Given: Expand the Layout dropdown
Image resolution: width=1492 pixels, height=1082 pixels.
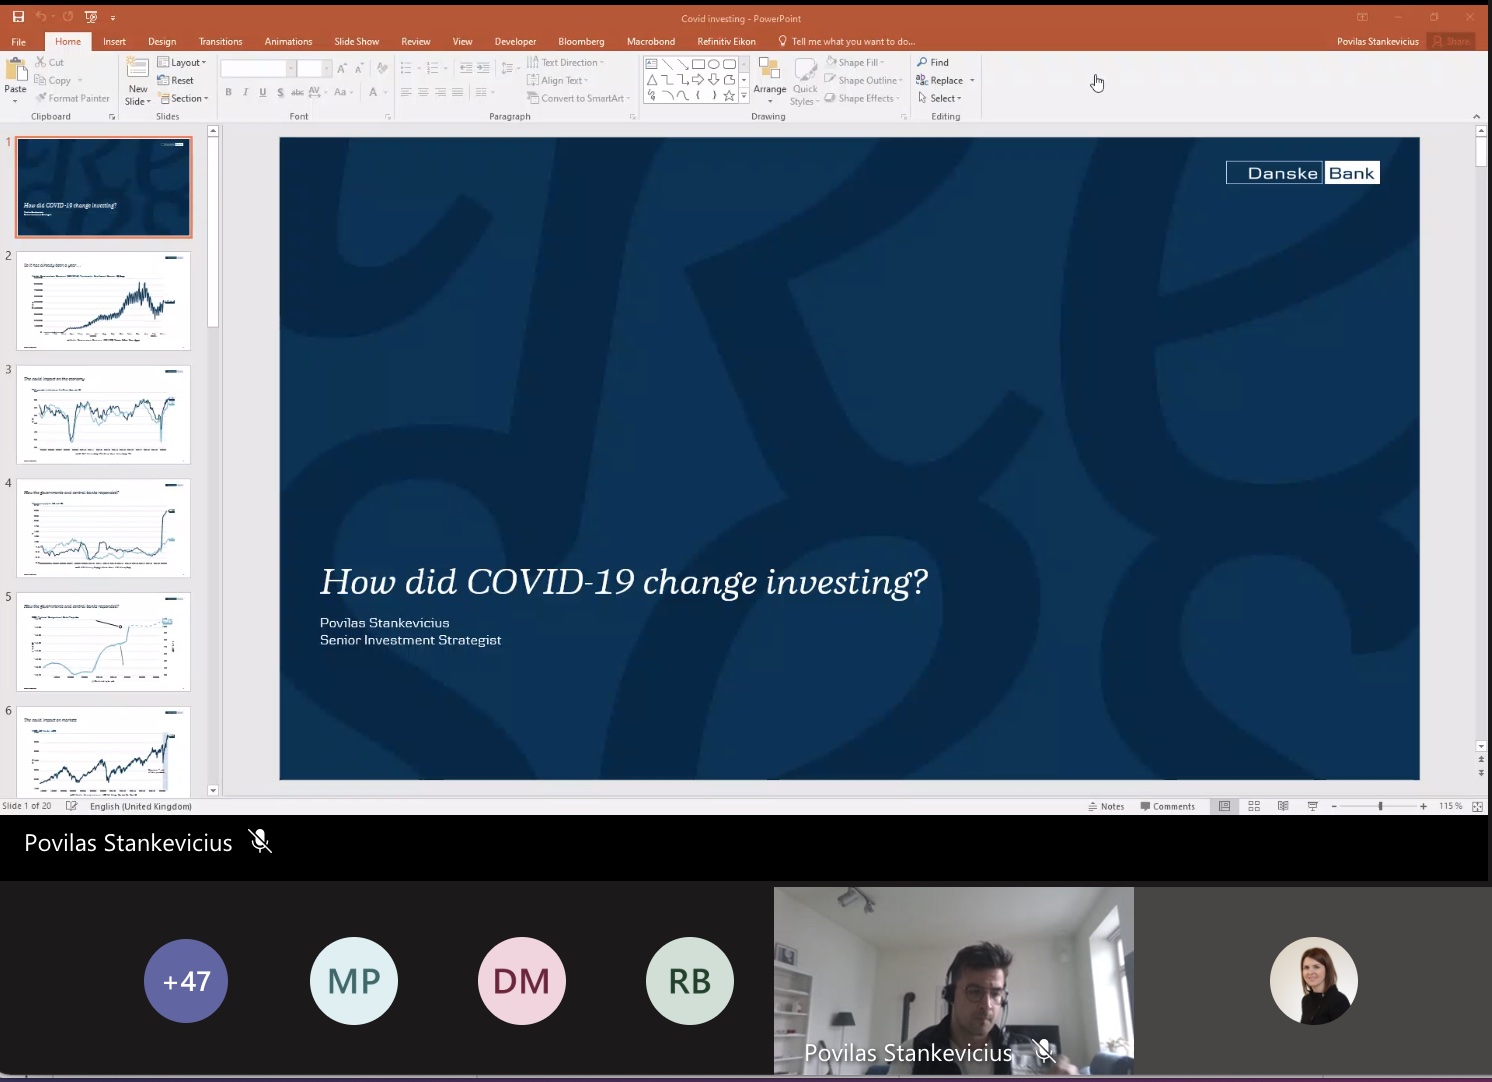Looking at the screenshot, I should pyautogui.click(x=182, y=62).
